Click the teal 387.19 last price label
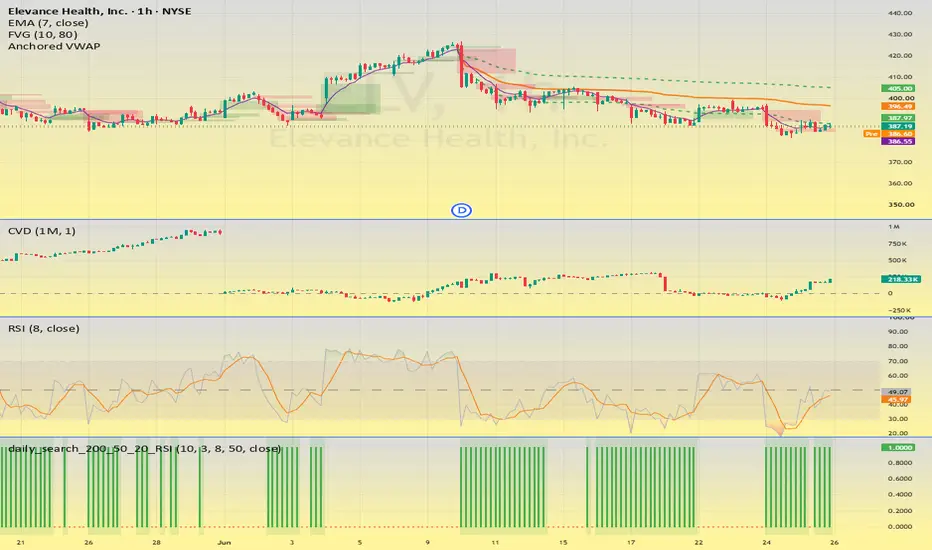 [x=898, y=126]
